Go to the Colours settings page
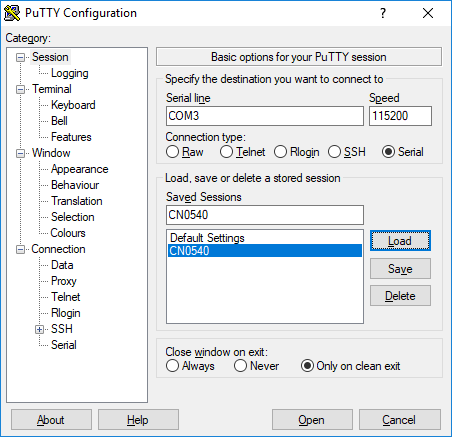The height and width of the screenshot is (437, 452). 68,233
